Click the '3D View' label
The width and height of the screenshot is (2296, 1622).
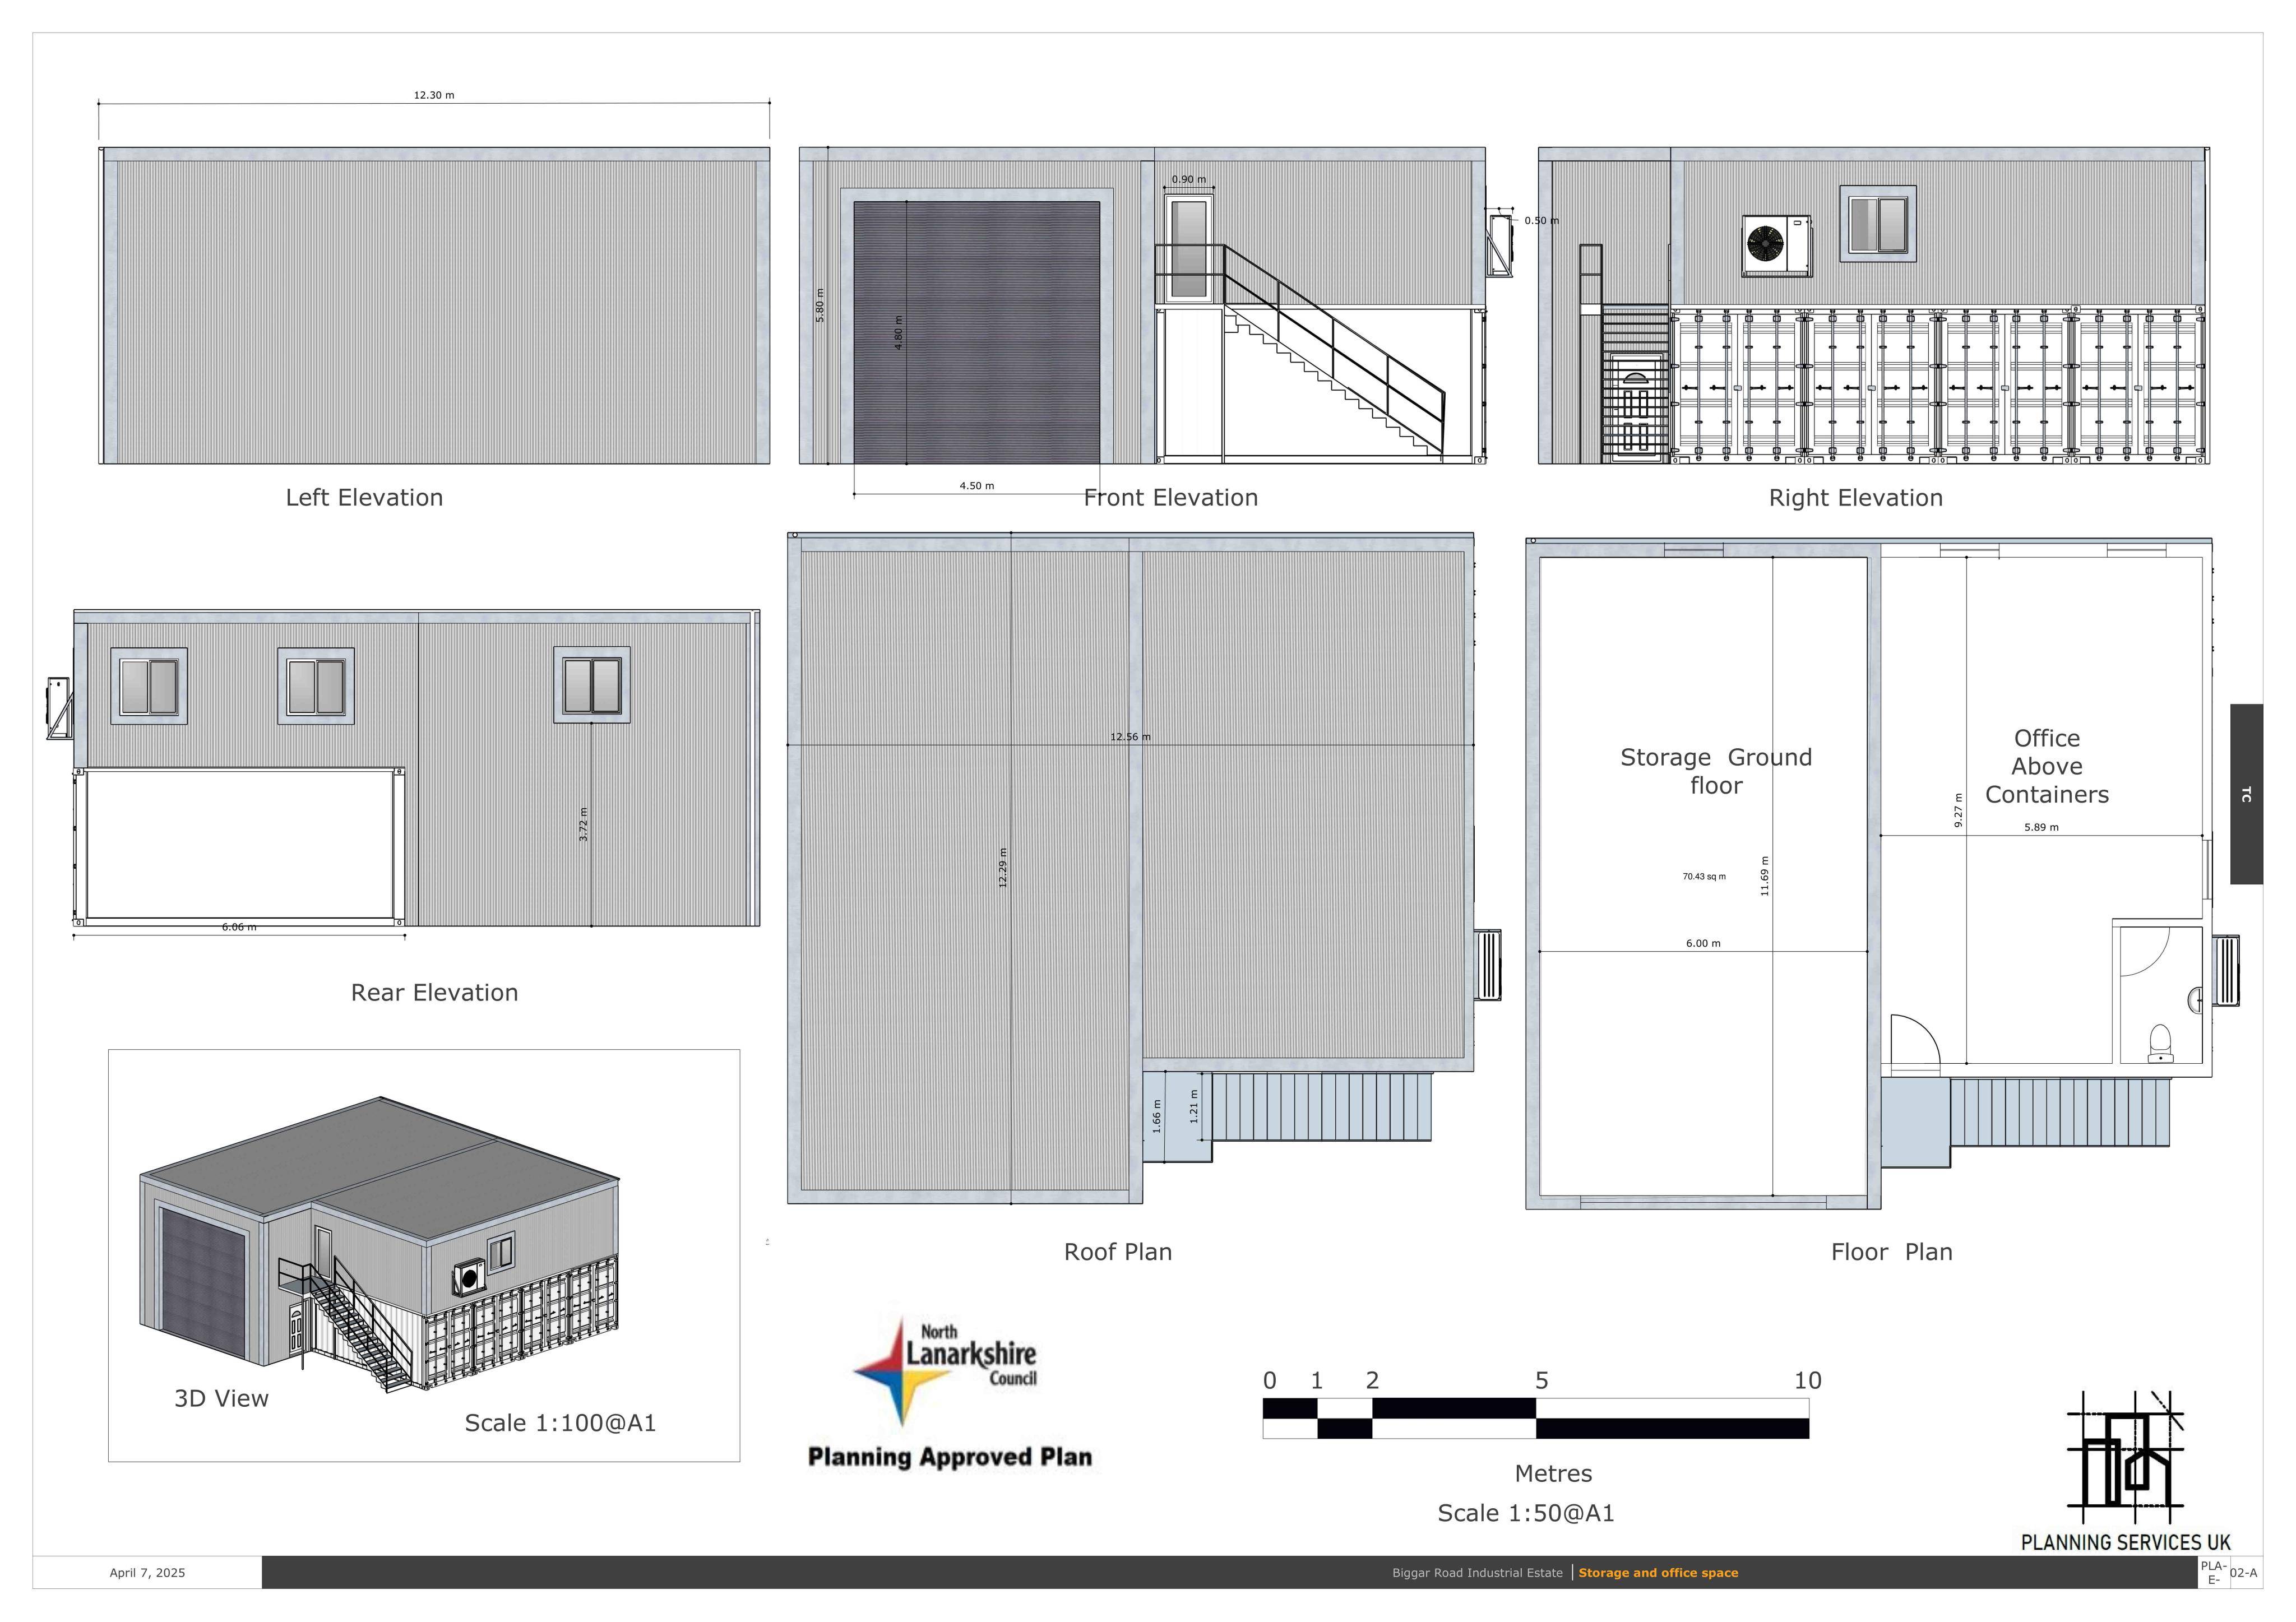221,1398
